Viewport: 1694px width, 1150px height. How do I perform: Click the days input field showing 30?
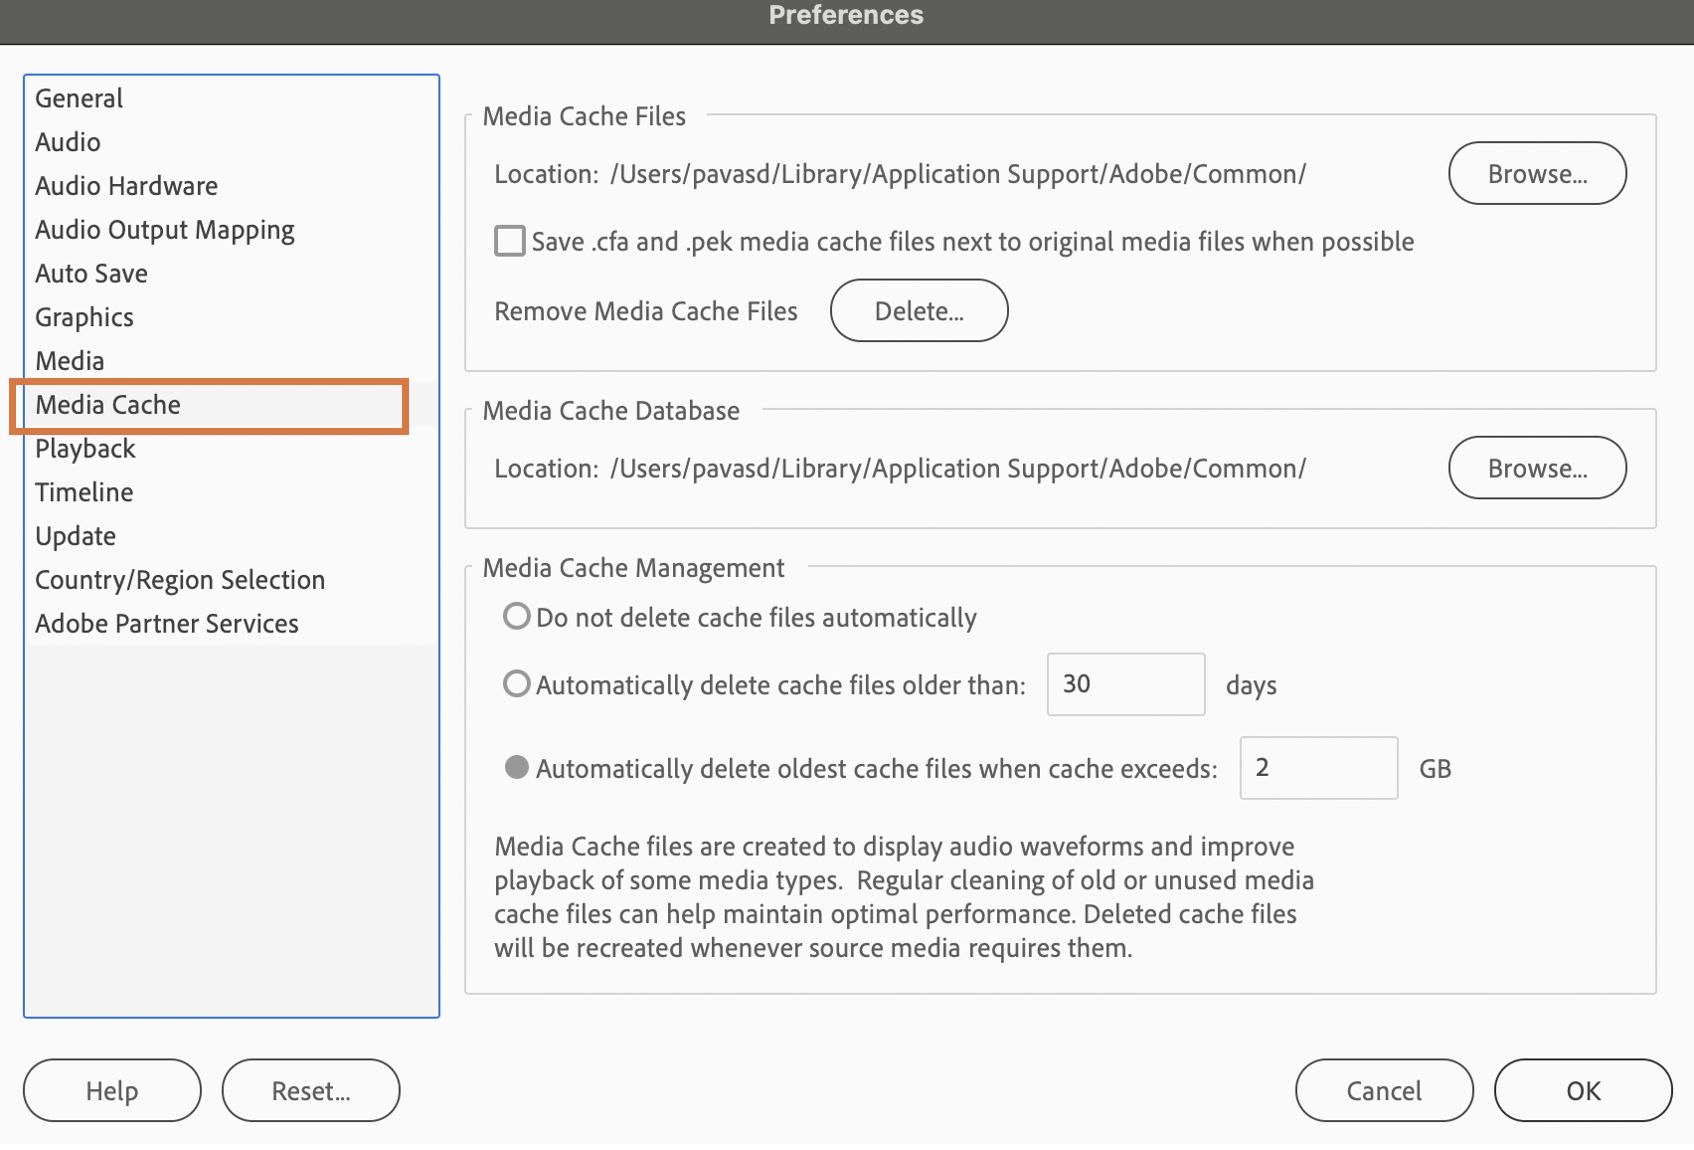click(x=1125, y=684)
